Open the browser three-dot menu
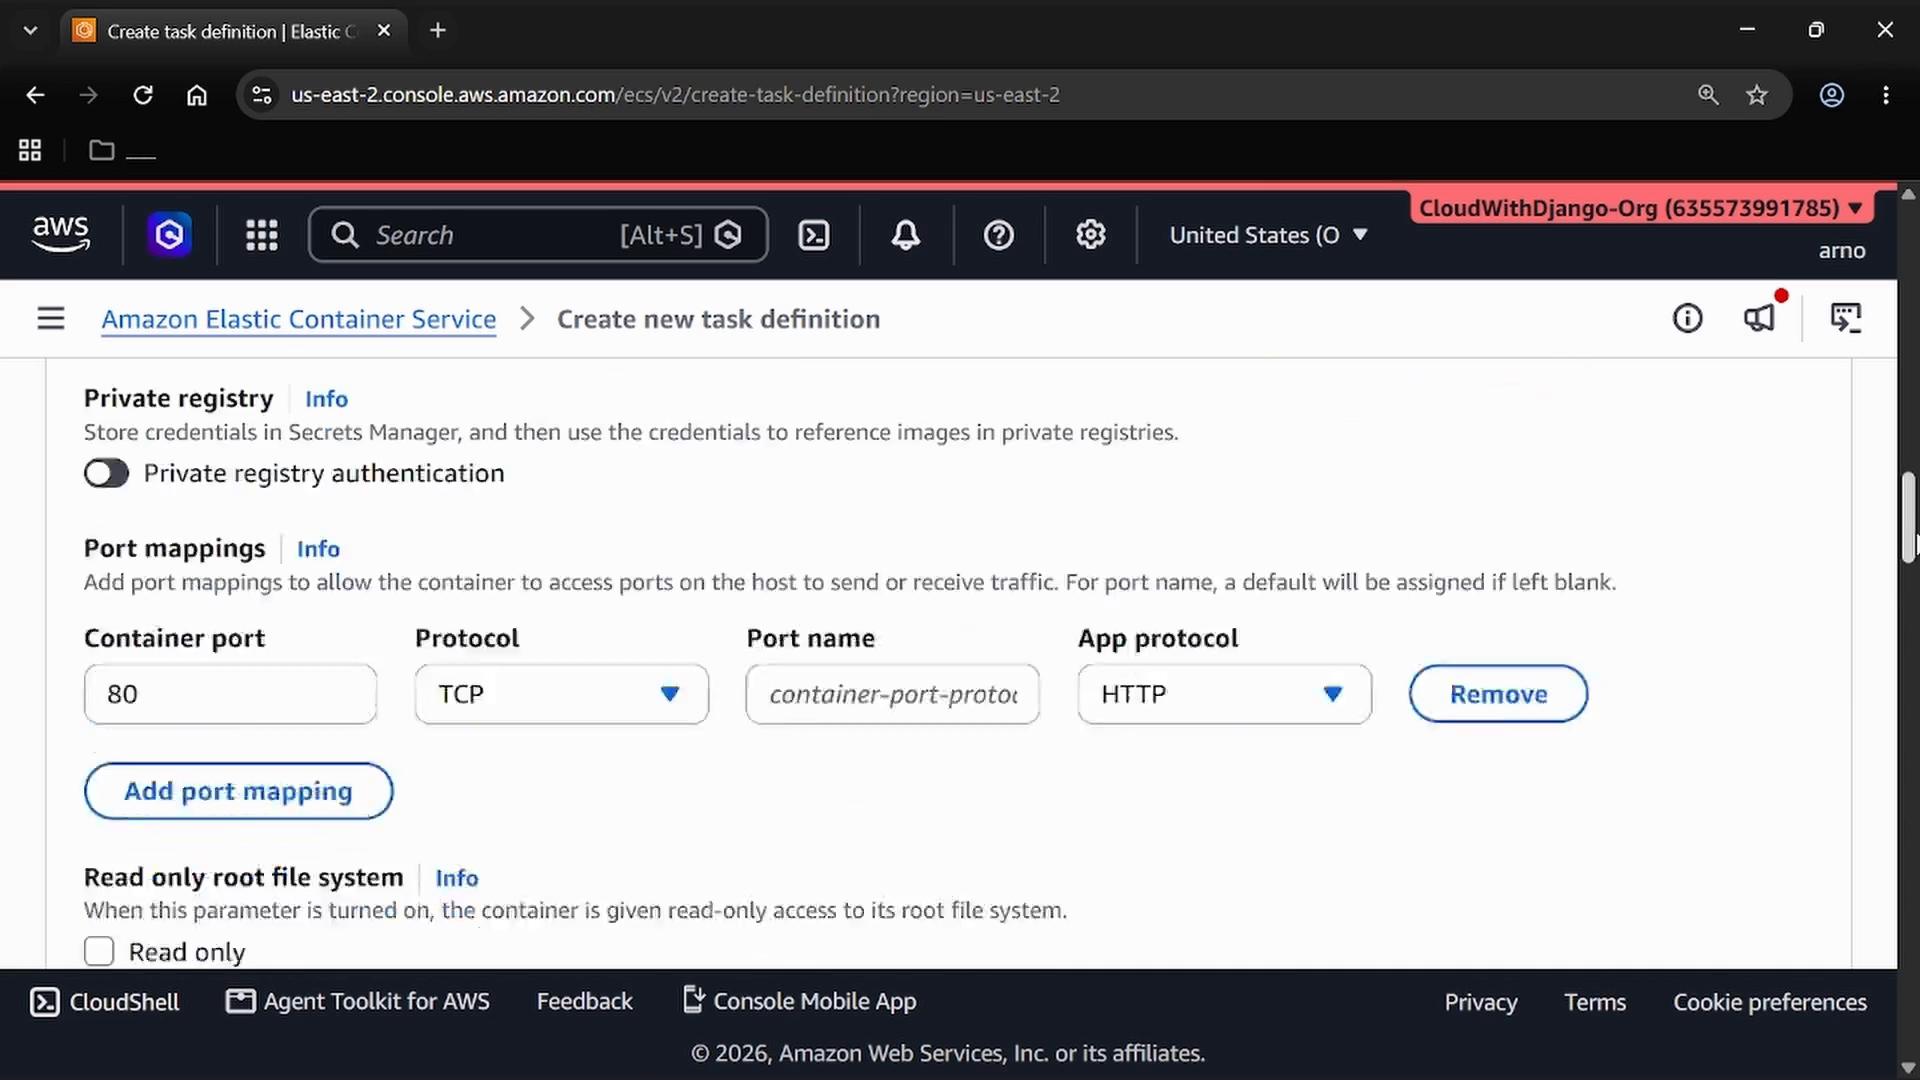 tap(1886, 95)
